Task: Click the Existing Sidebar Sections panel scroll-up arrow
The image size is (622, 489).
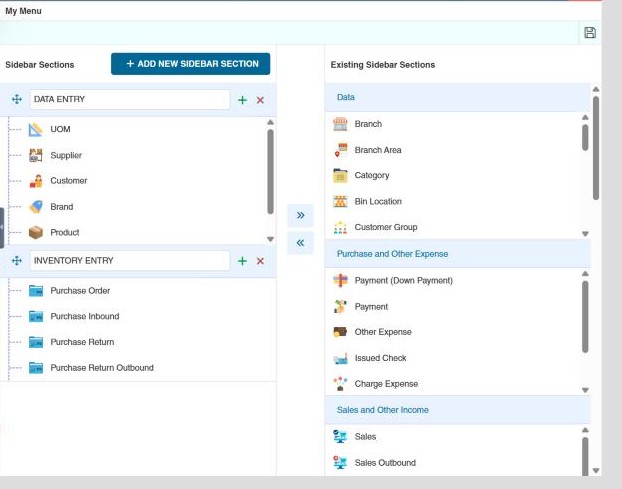Action: (x=596, y=89)
